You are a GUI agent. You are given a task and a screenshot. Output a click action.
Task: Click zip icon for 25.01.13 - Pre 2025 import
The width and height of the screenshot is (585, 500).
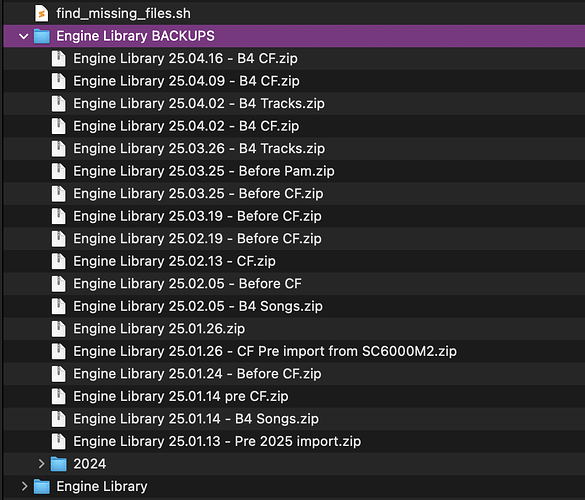tap(59, 441)
